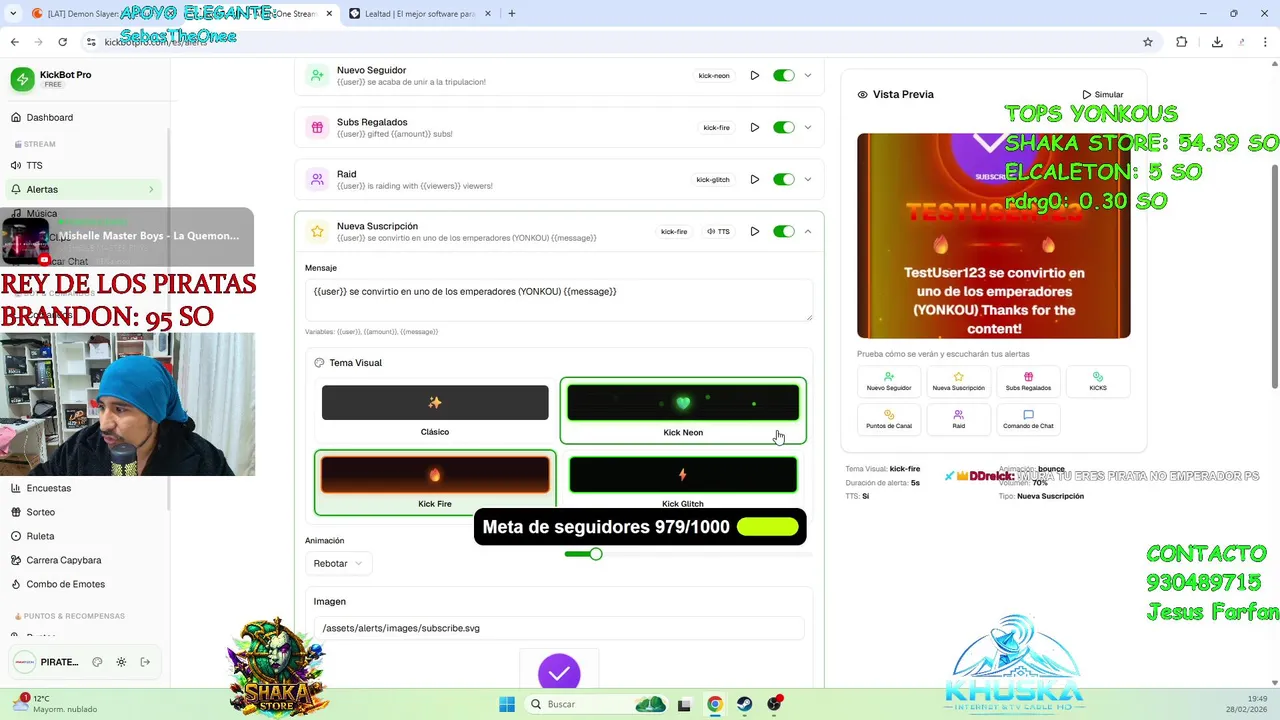This screenshot has height=720, width=1280.
Task: Reload the browser page
Action: (62, 42)
